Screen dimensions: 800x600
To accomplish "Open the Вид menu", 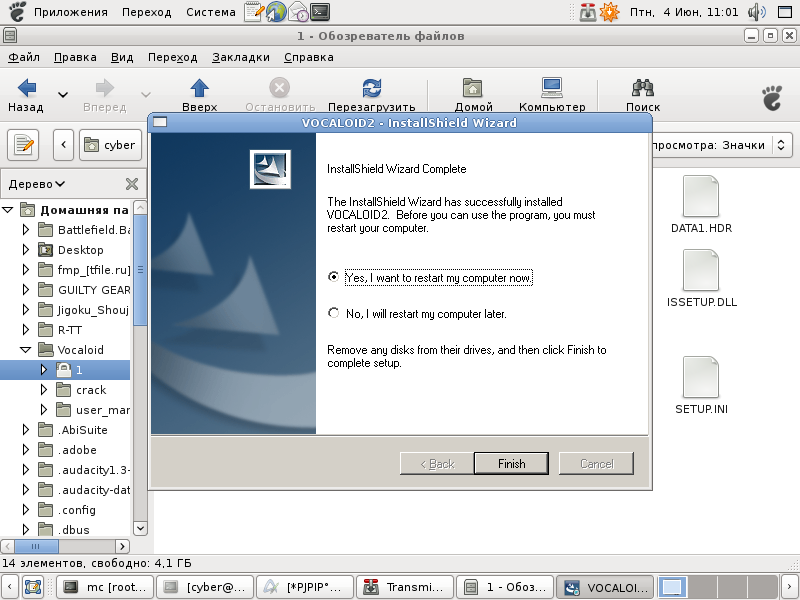I will click(x=122, y=57).
